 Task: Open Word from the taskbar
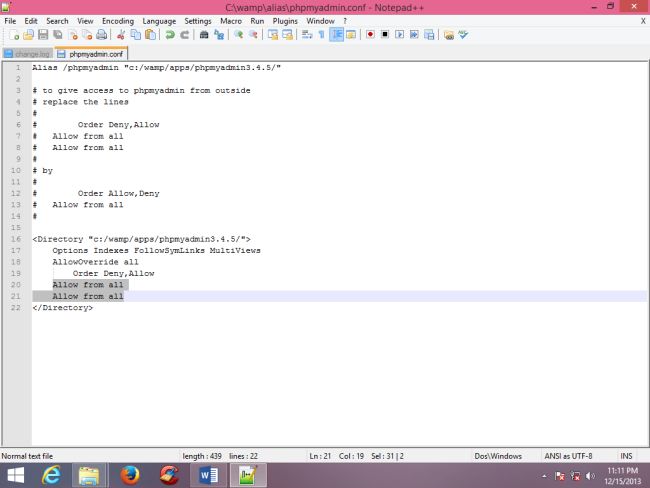209,476
